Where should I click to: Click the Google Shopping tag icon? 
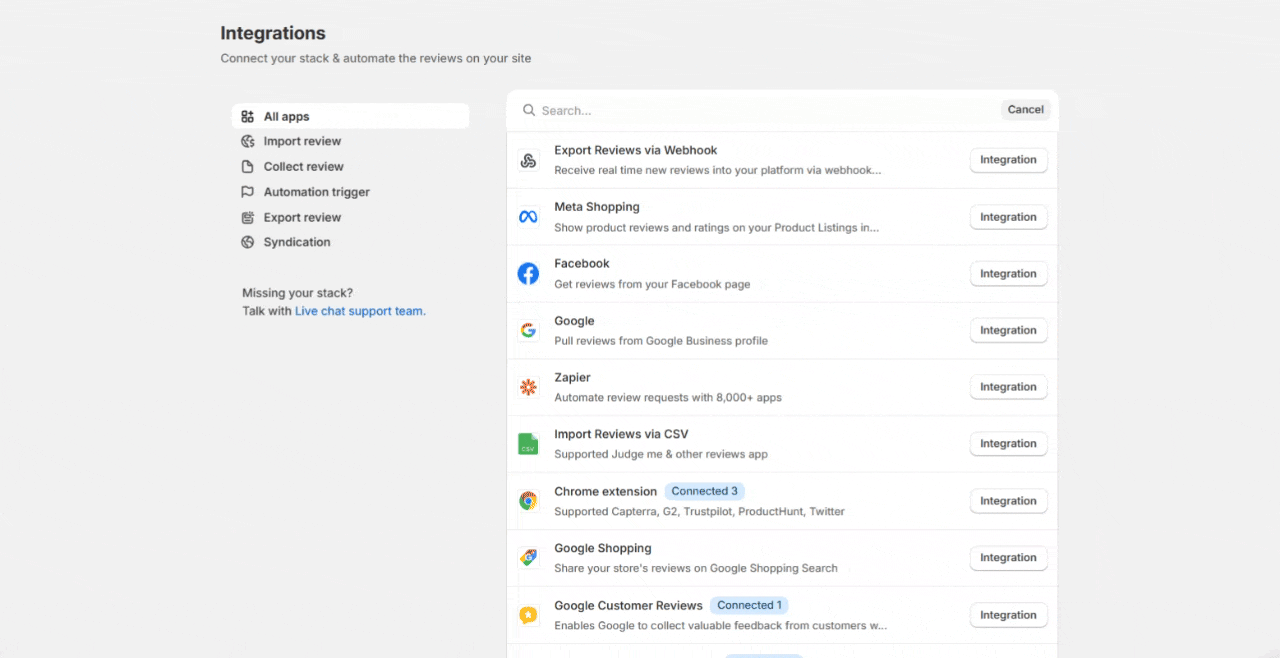tap(528, 558)
